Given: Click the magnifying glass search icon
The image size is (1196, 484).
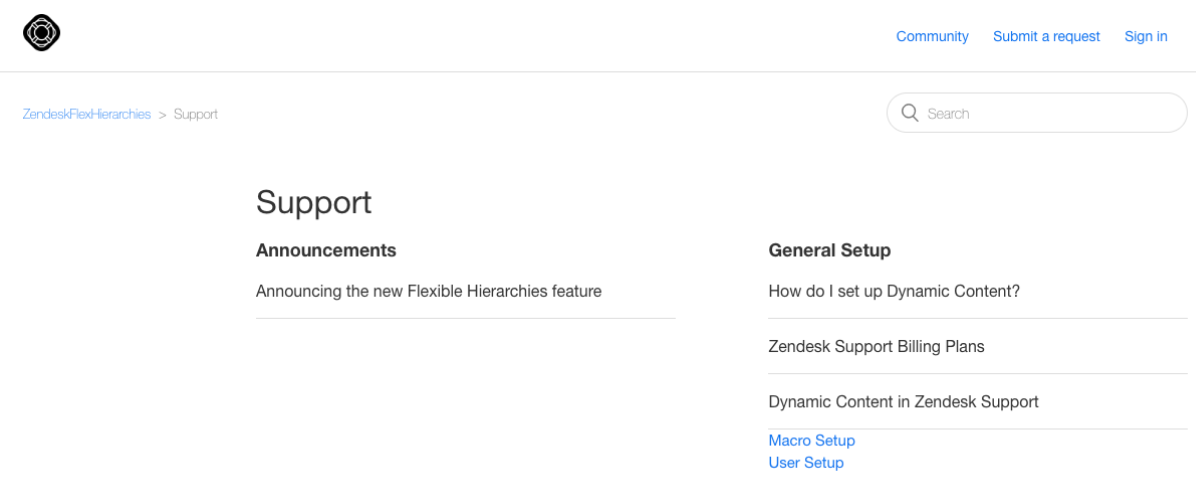Looking at the screenshot, I should tap(909, 113).
